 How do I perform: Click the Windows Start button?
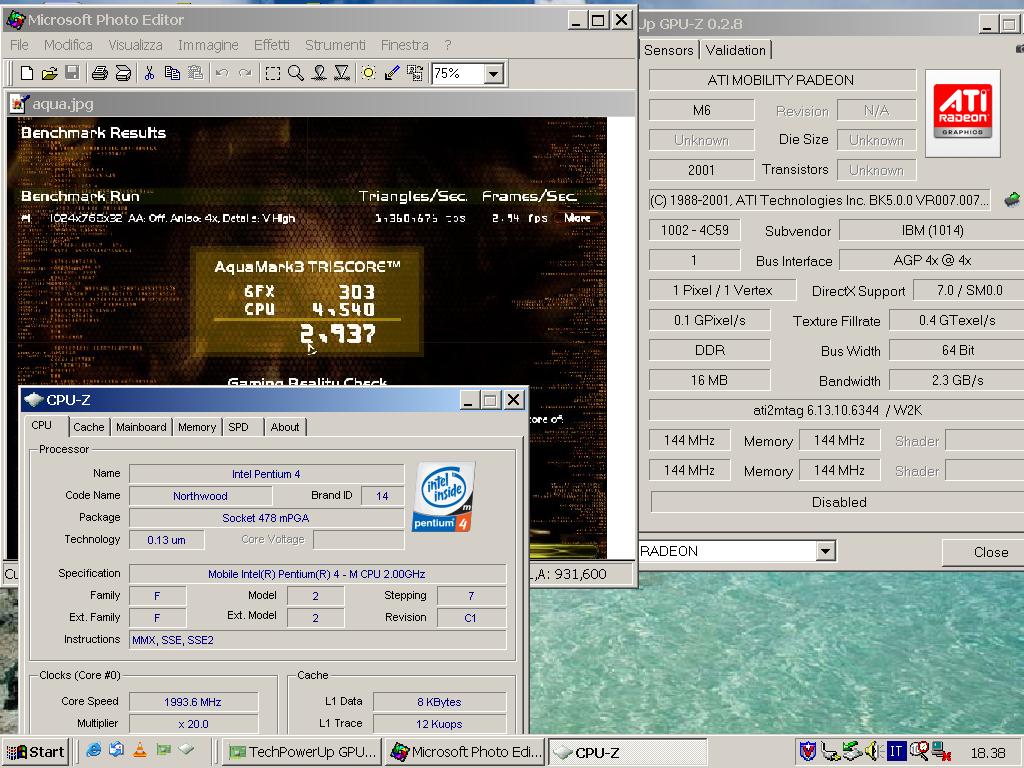pos(35,752)
